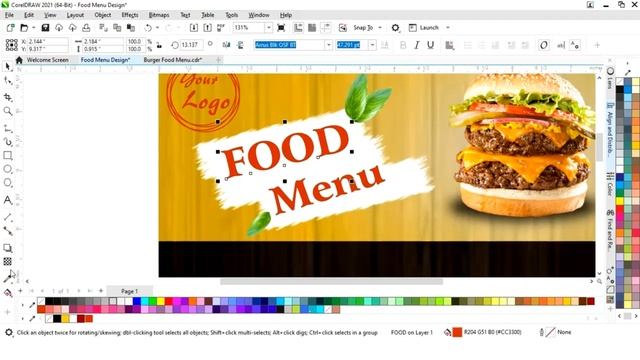Select the Interactive Fill bucket tool
Screen dimensions: 640x360
click(8, 293)
